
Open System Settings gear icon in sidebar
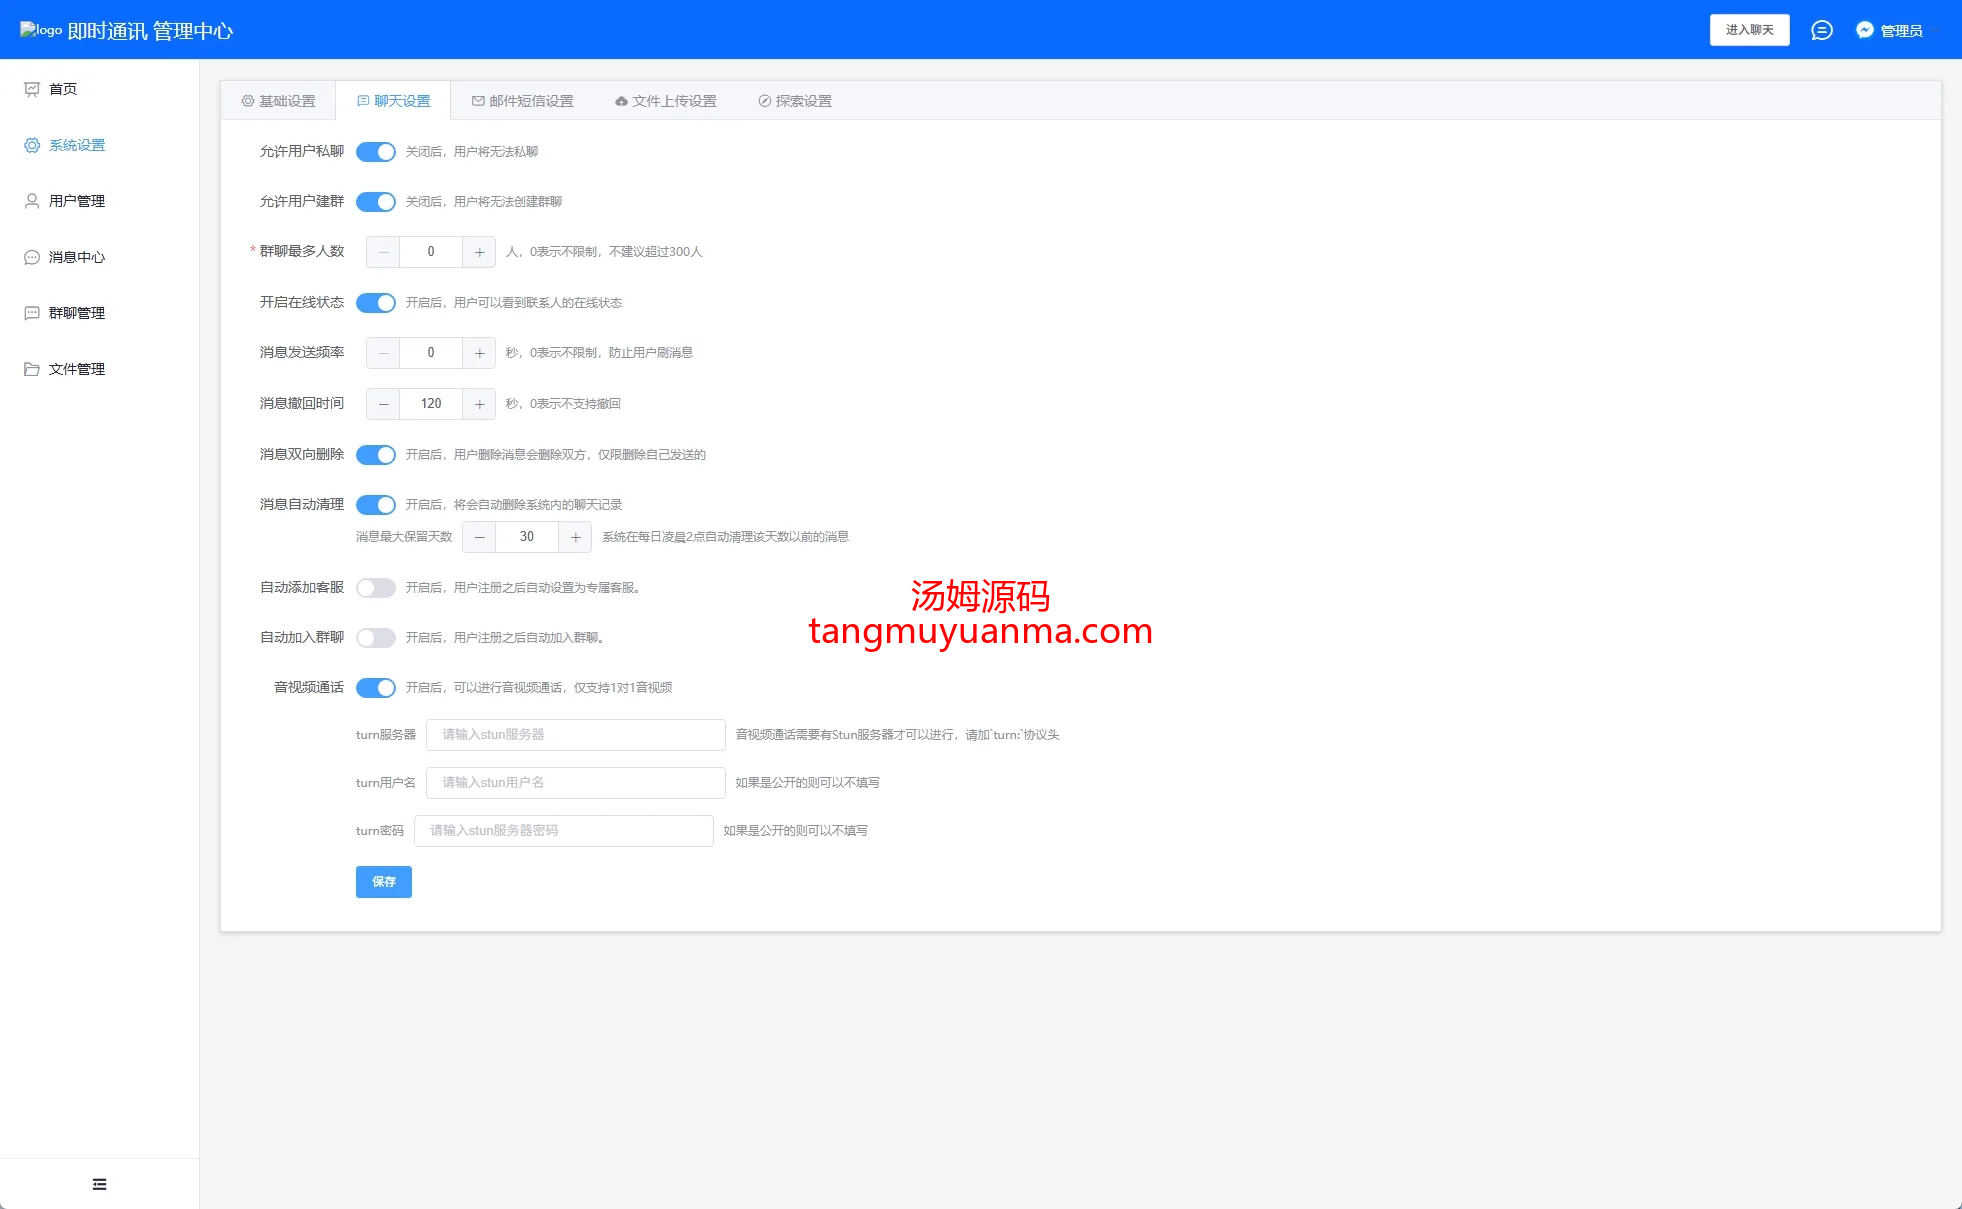(32, 145)
